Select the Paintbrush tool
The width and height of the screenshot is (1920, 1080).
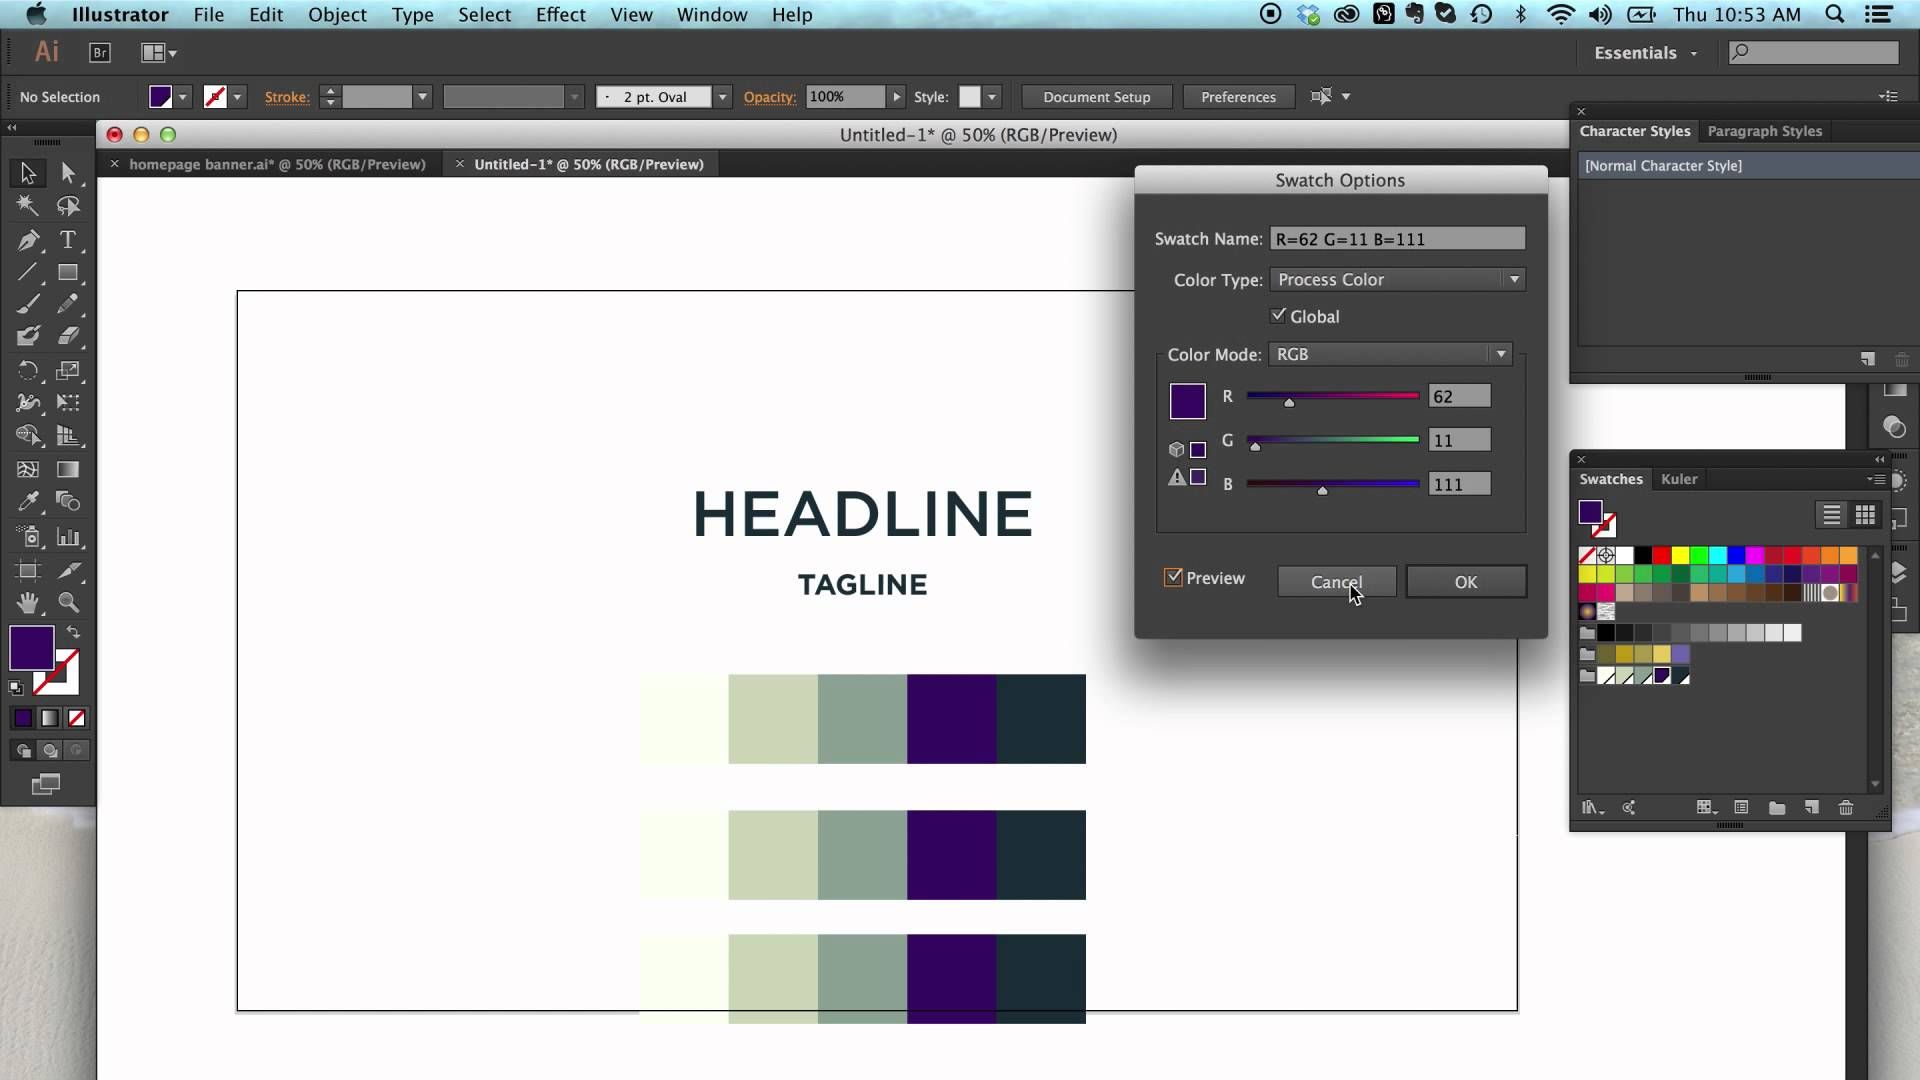point(28,304)
